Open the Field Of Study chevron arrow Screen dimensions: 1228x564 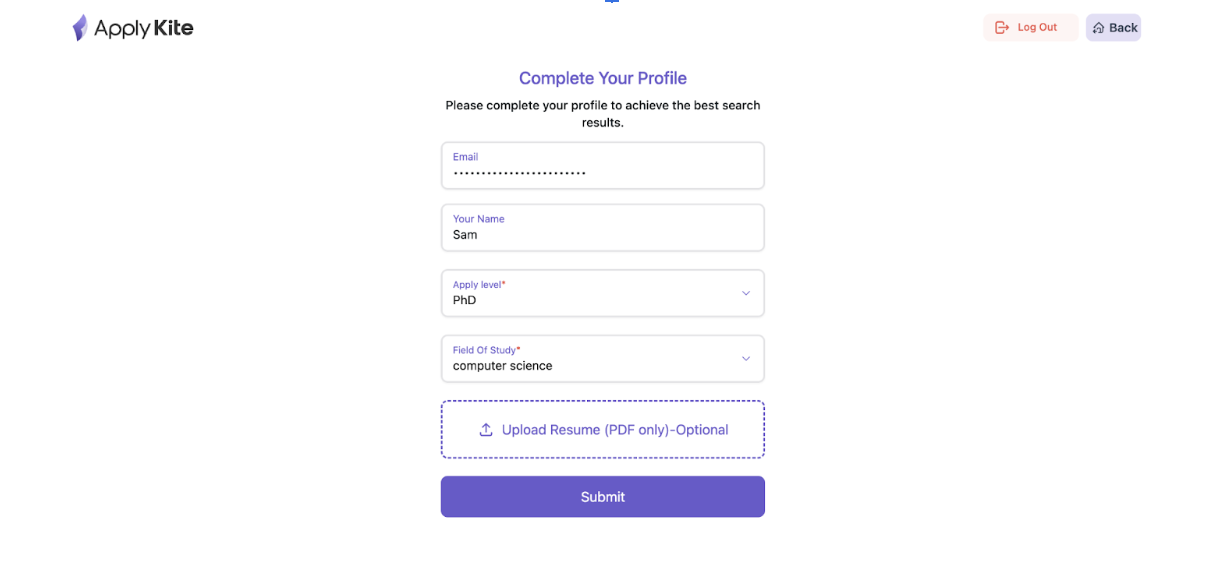tap(745, 358)
